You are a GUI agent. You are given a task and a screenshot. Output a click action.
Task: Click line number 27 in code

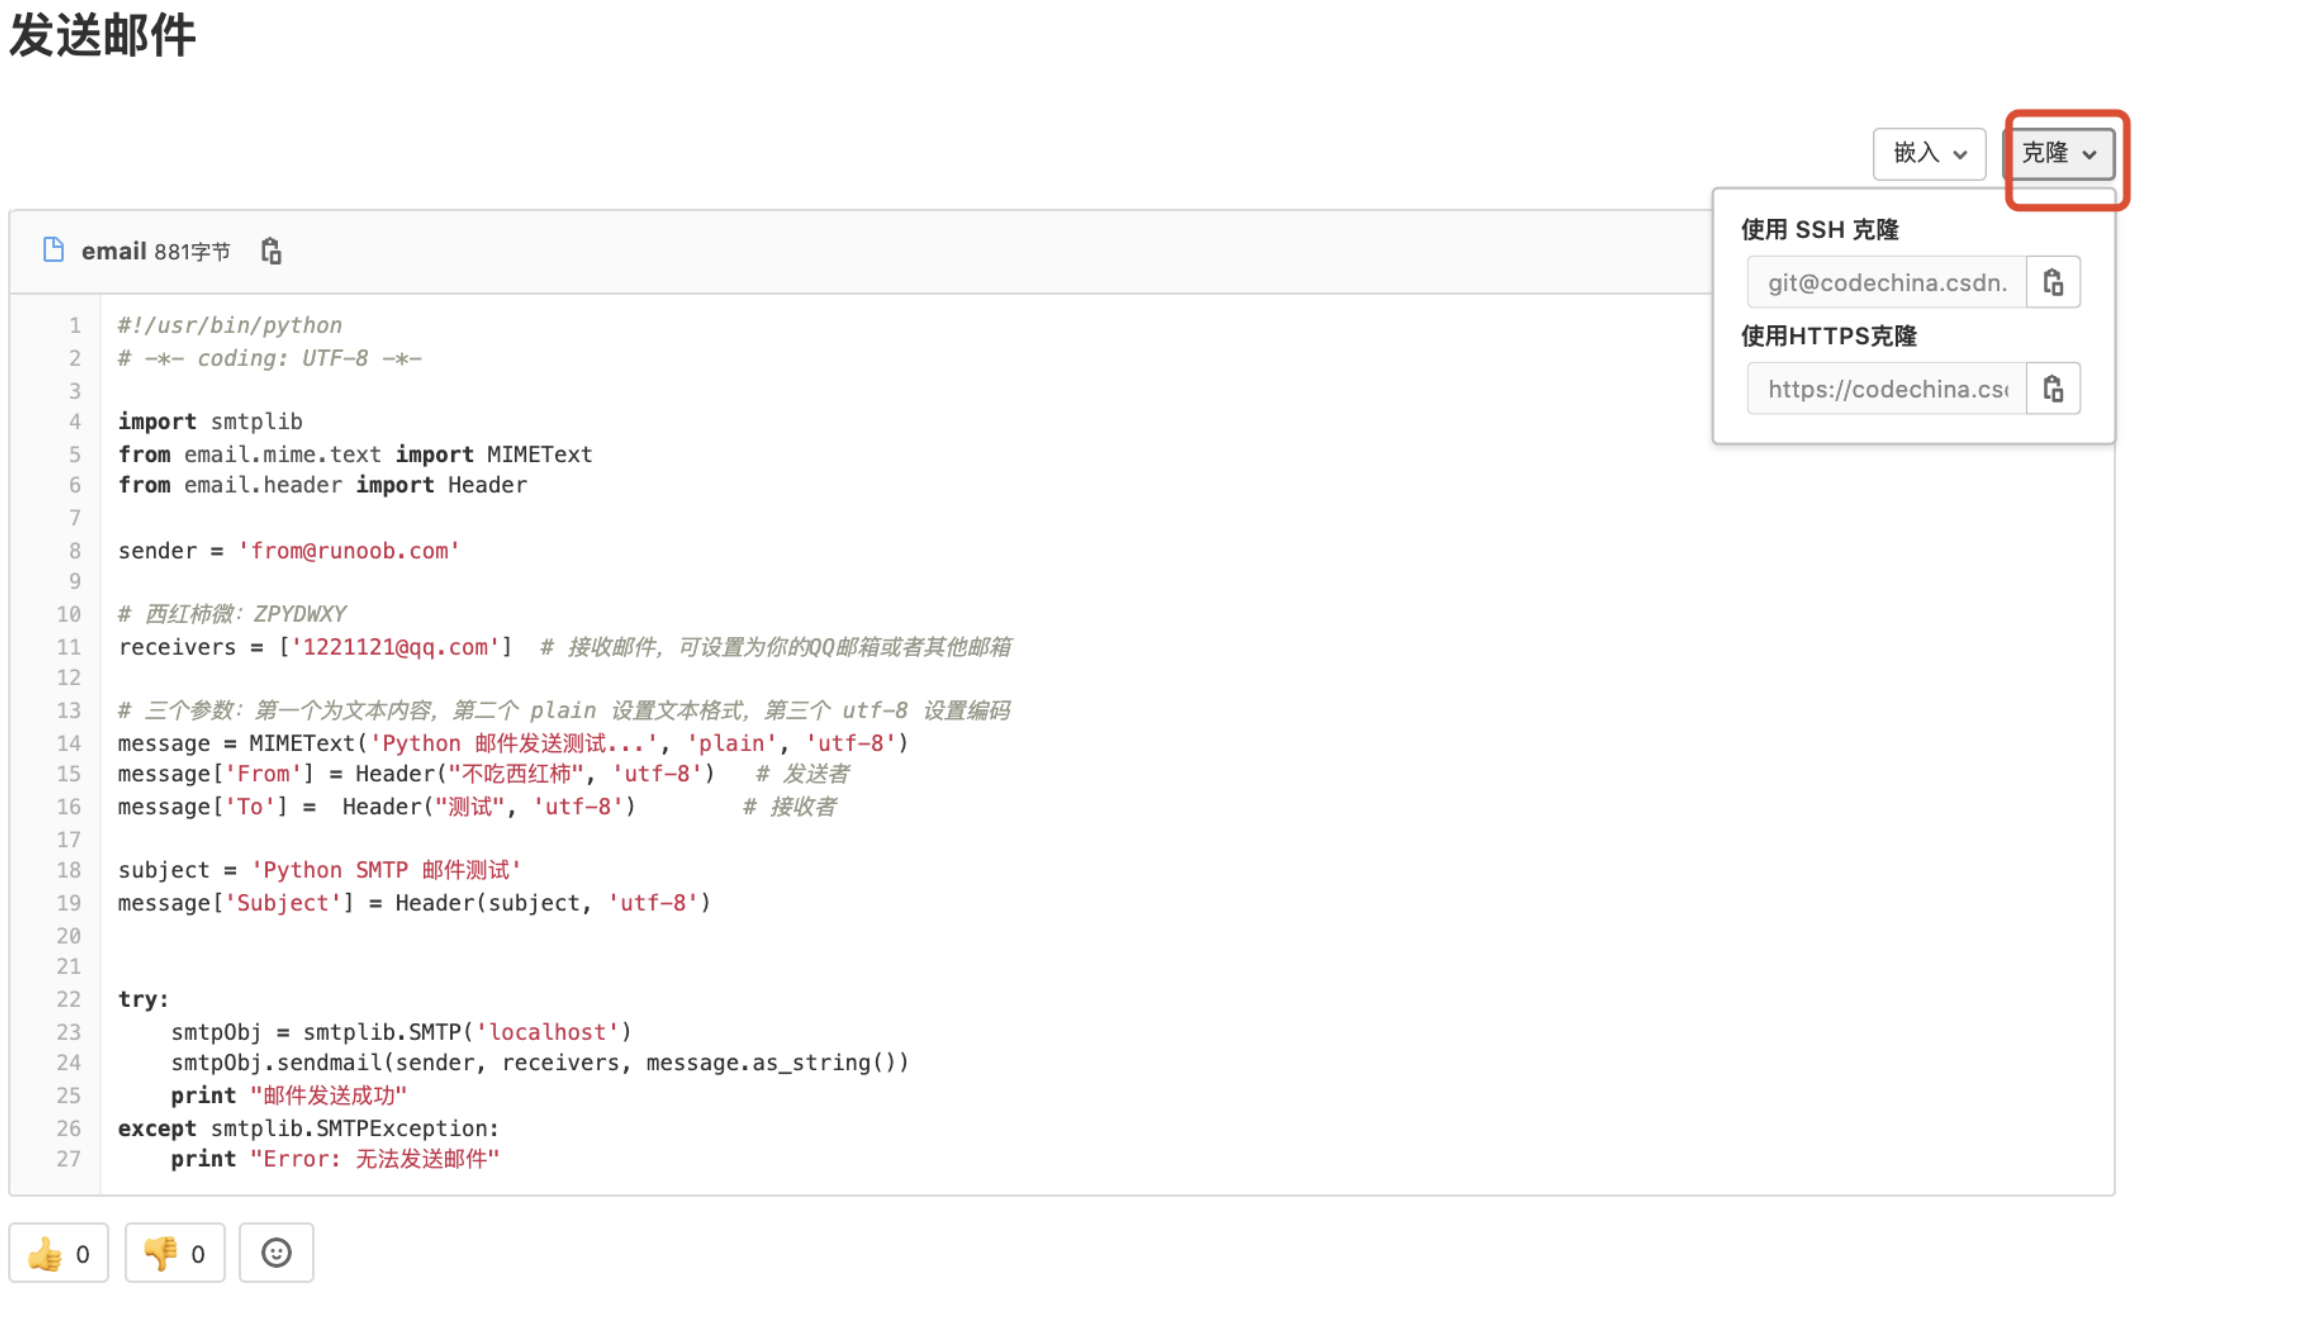point(69,1160)
